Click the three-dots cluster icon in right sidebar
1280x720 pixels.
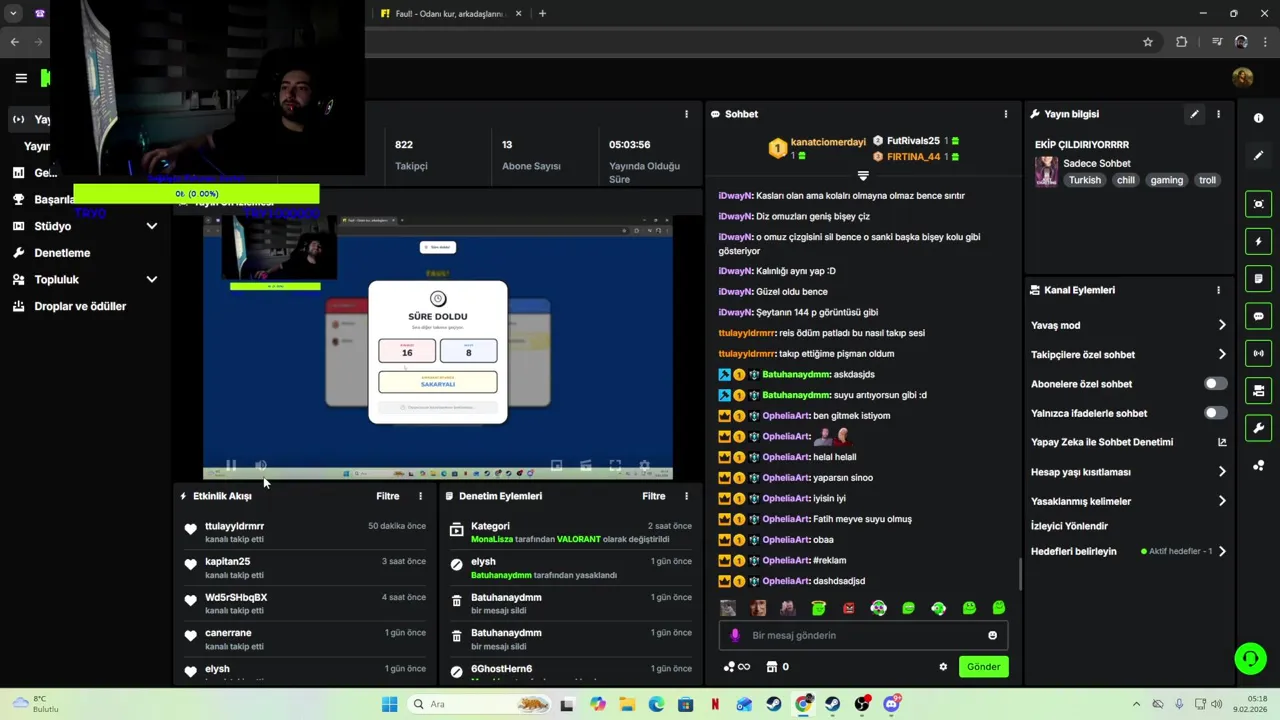pos(1258,466)
